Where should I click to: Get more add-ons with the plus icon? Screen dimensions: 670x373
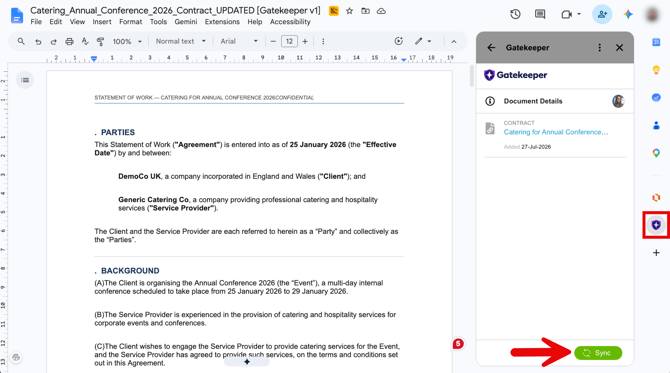point(656,253)
